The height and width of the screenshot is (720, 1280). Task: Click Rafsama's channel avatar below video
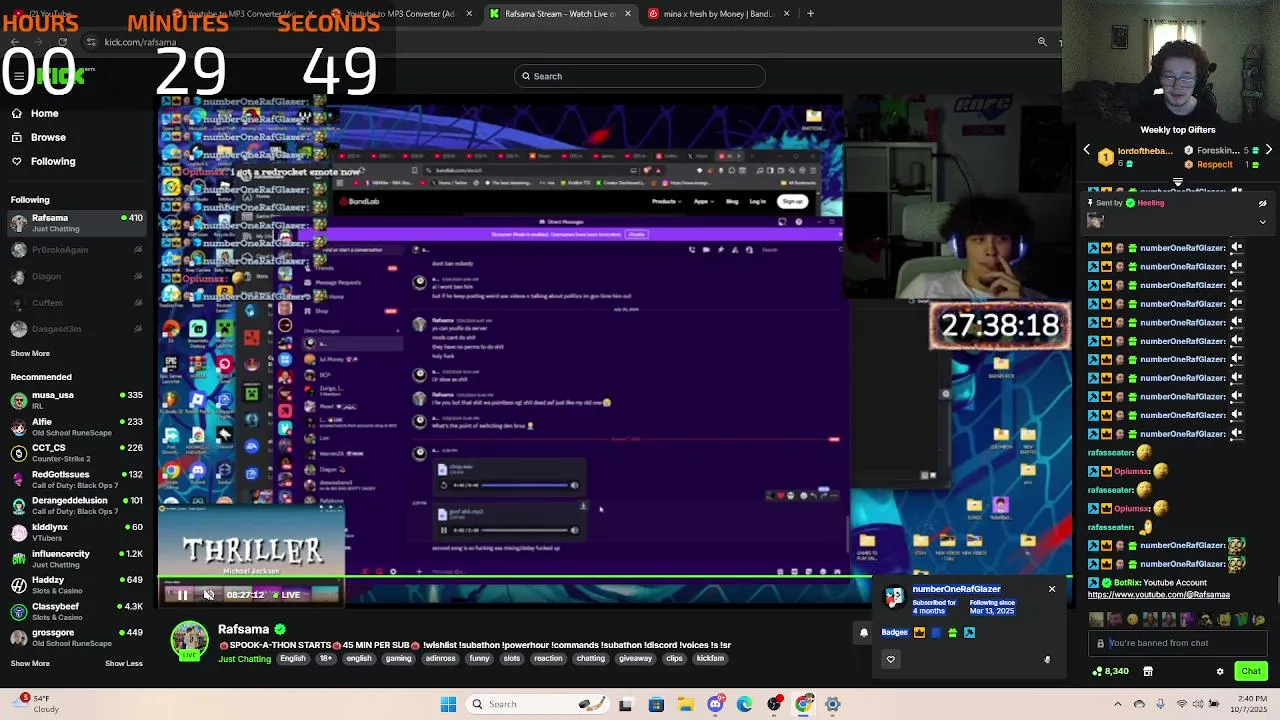(189, 640)
